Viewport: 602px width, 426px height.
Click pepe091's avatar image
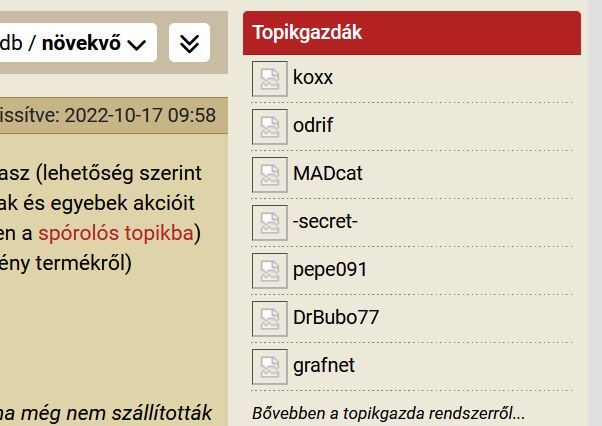[x=269, y=270]
